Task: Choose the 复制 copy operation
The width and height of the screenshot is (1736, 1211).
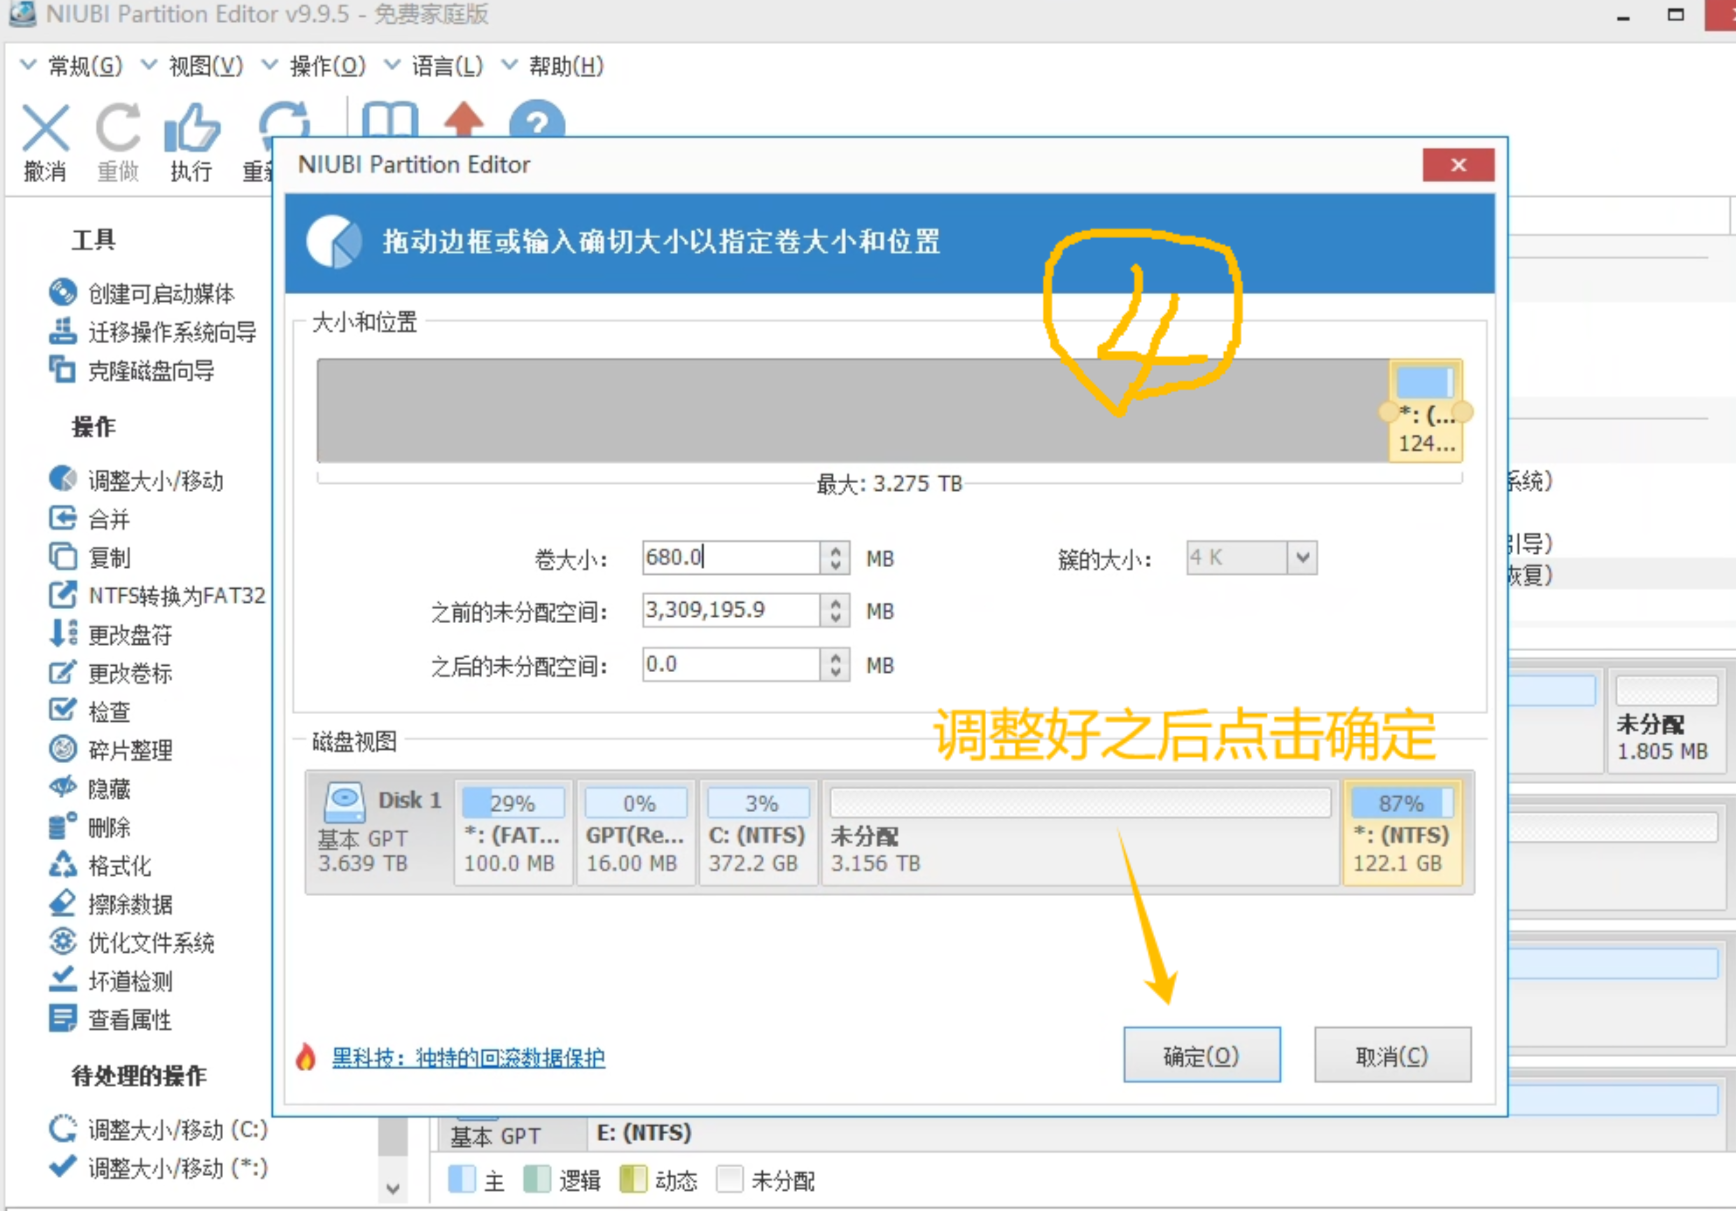Action: [89, 557]
